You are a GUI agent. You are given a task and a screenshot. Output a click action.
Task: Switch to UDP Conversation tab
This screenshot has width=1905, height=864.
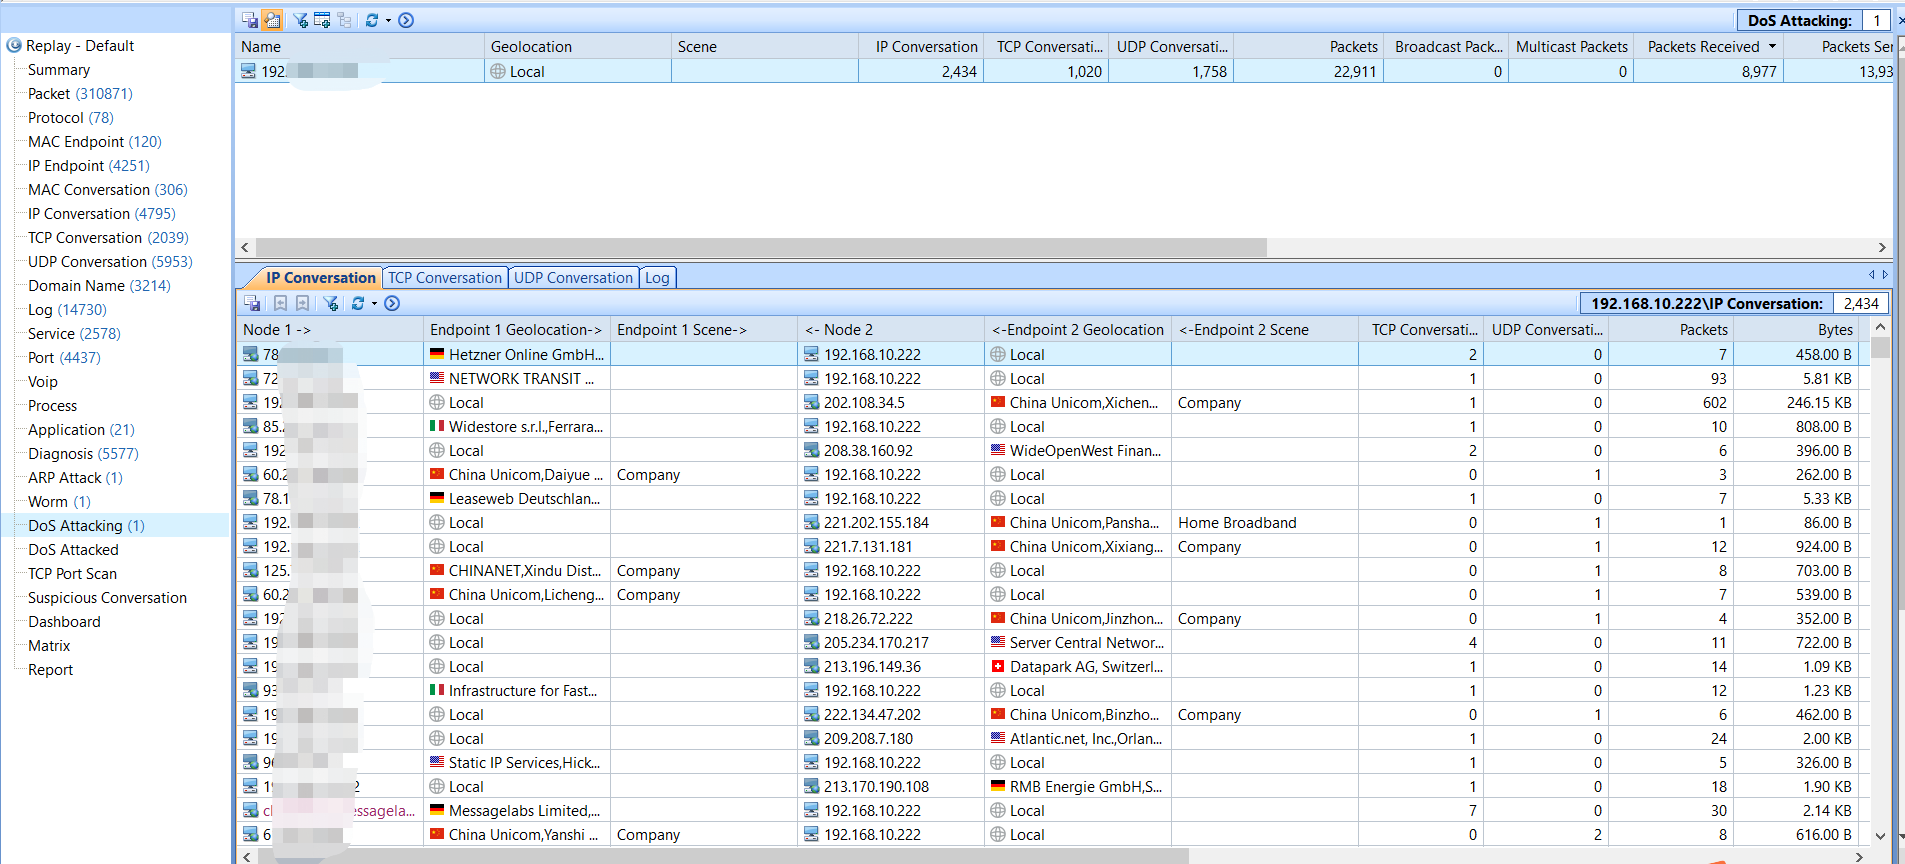(x=573, y=278)
